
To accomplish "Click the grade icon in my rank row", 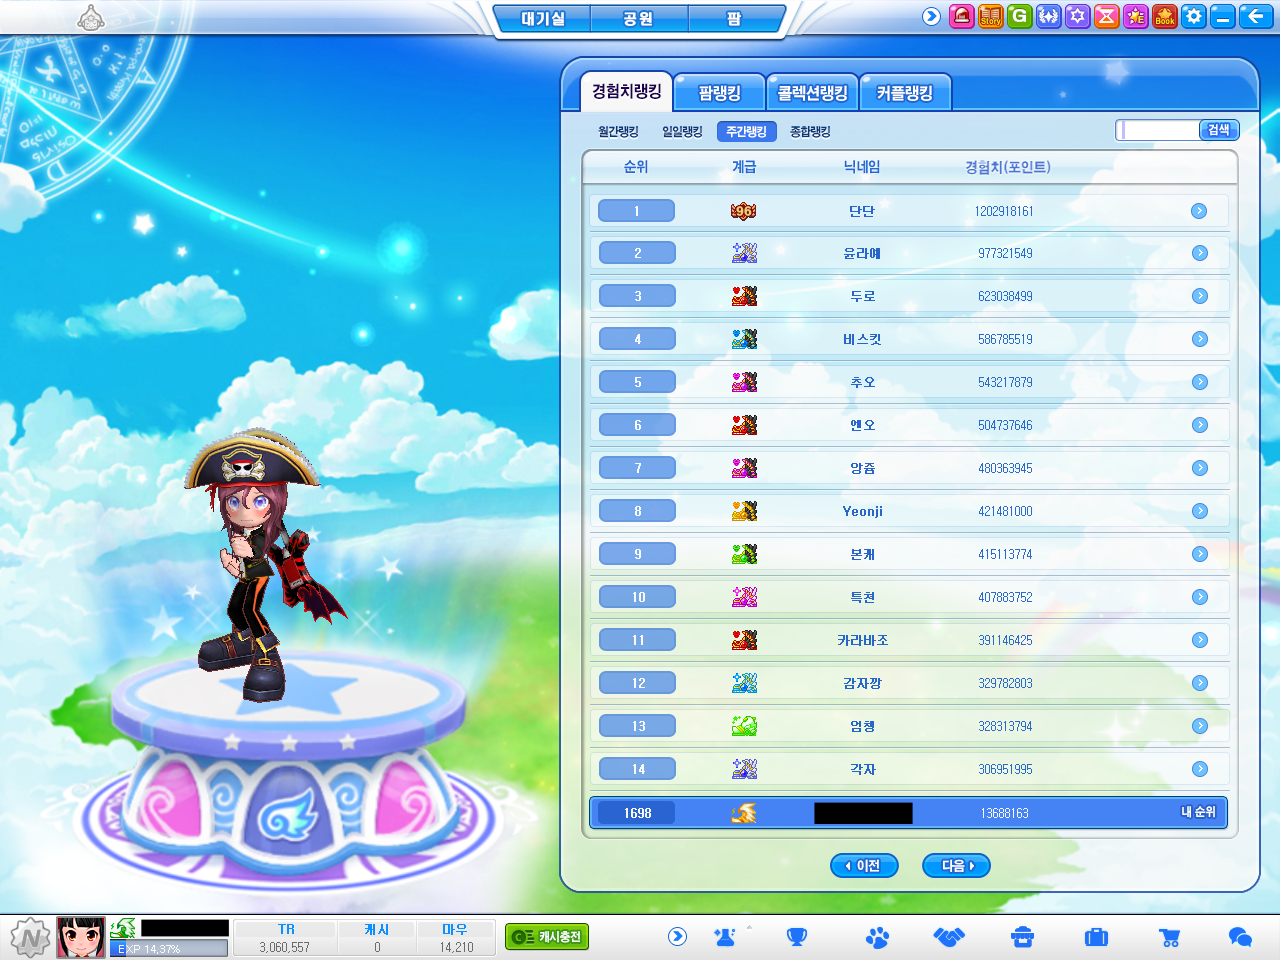I will (744, 813).
